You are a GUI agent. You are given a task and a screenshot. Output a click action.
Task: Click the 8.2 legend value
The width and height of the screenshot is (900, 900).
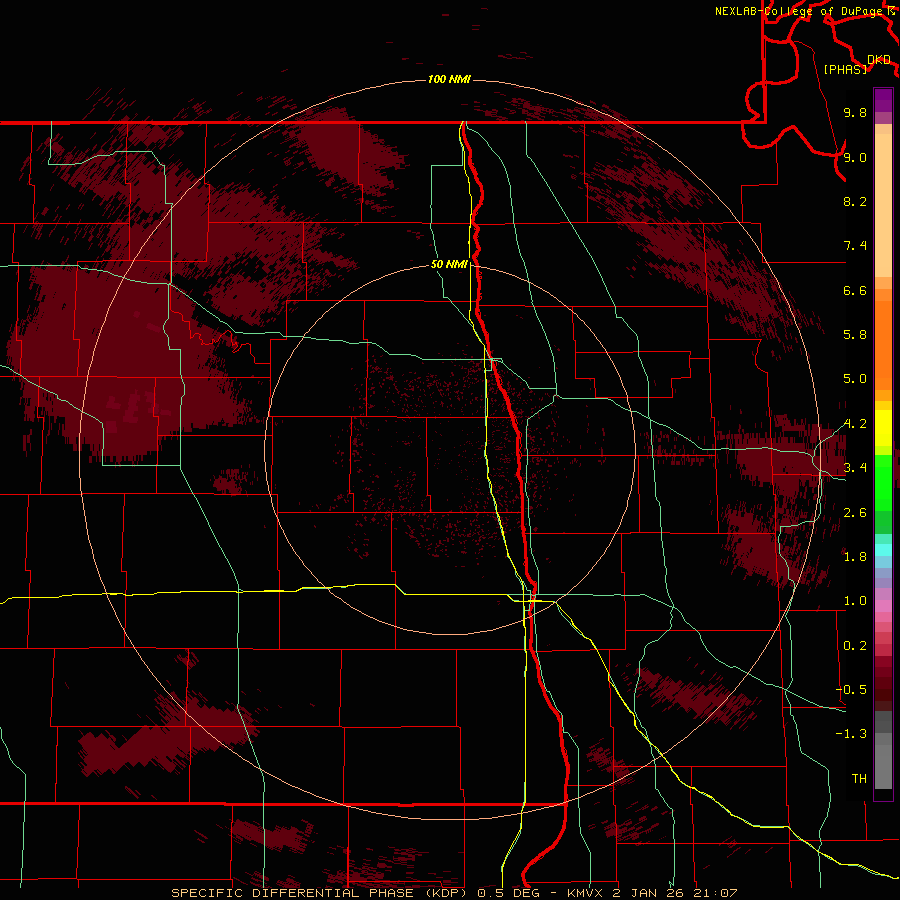855,201
